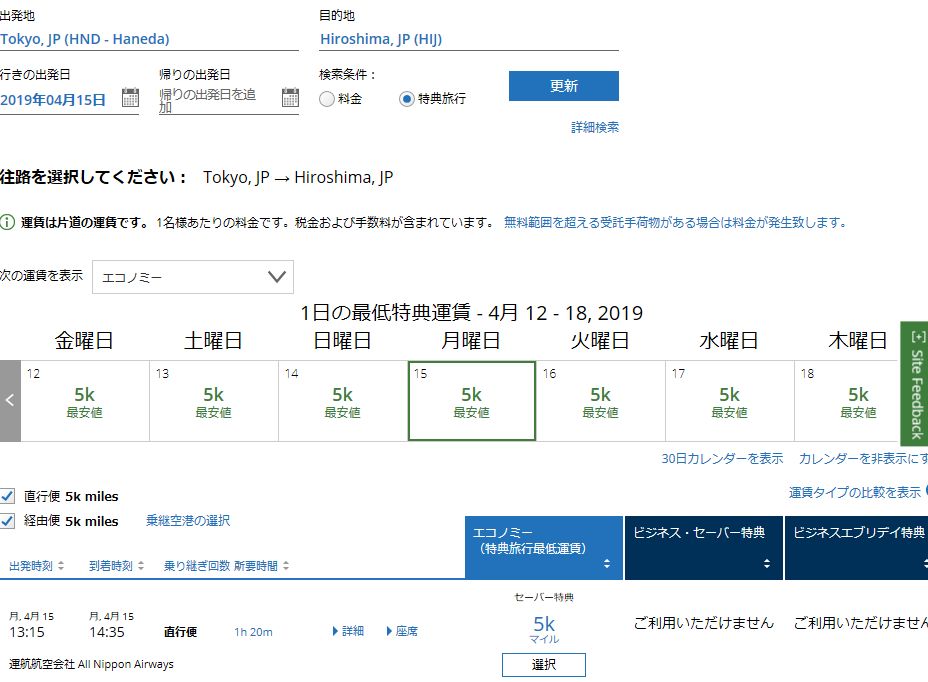The image size is (928, 682).
Task: Open 運賃タイプの比較を表示 link
Action: pyautogui.click(x=855, y=493)
